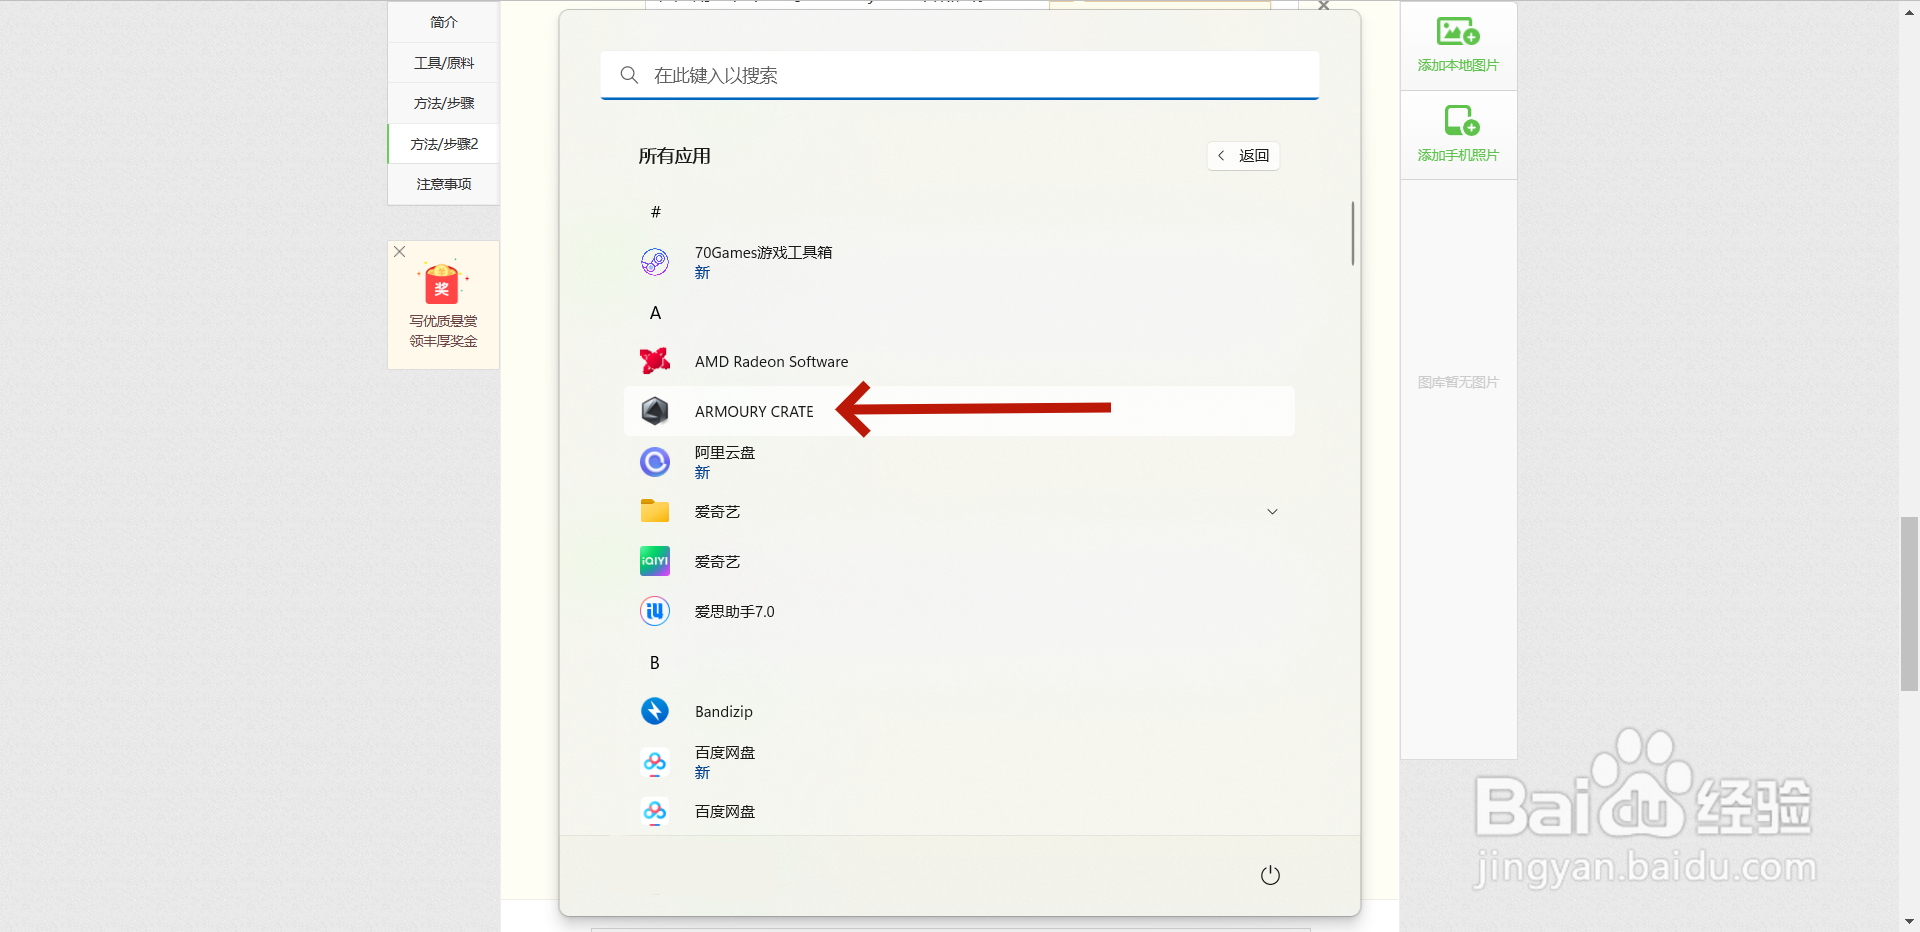Click the ARMOURY CRATE label text
Viewport: 1920px width, 932px height.
point(754,412)
